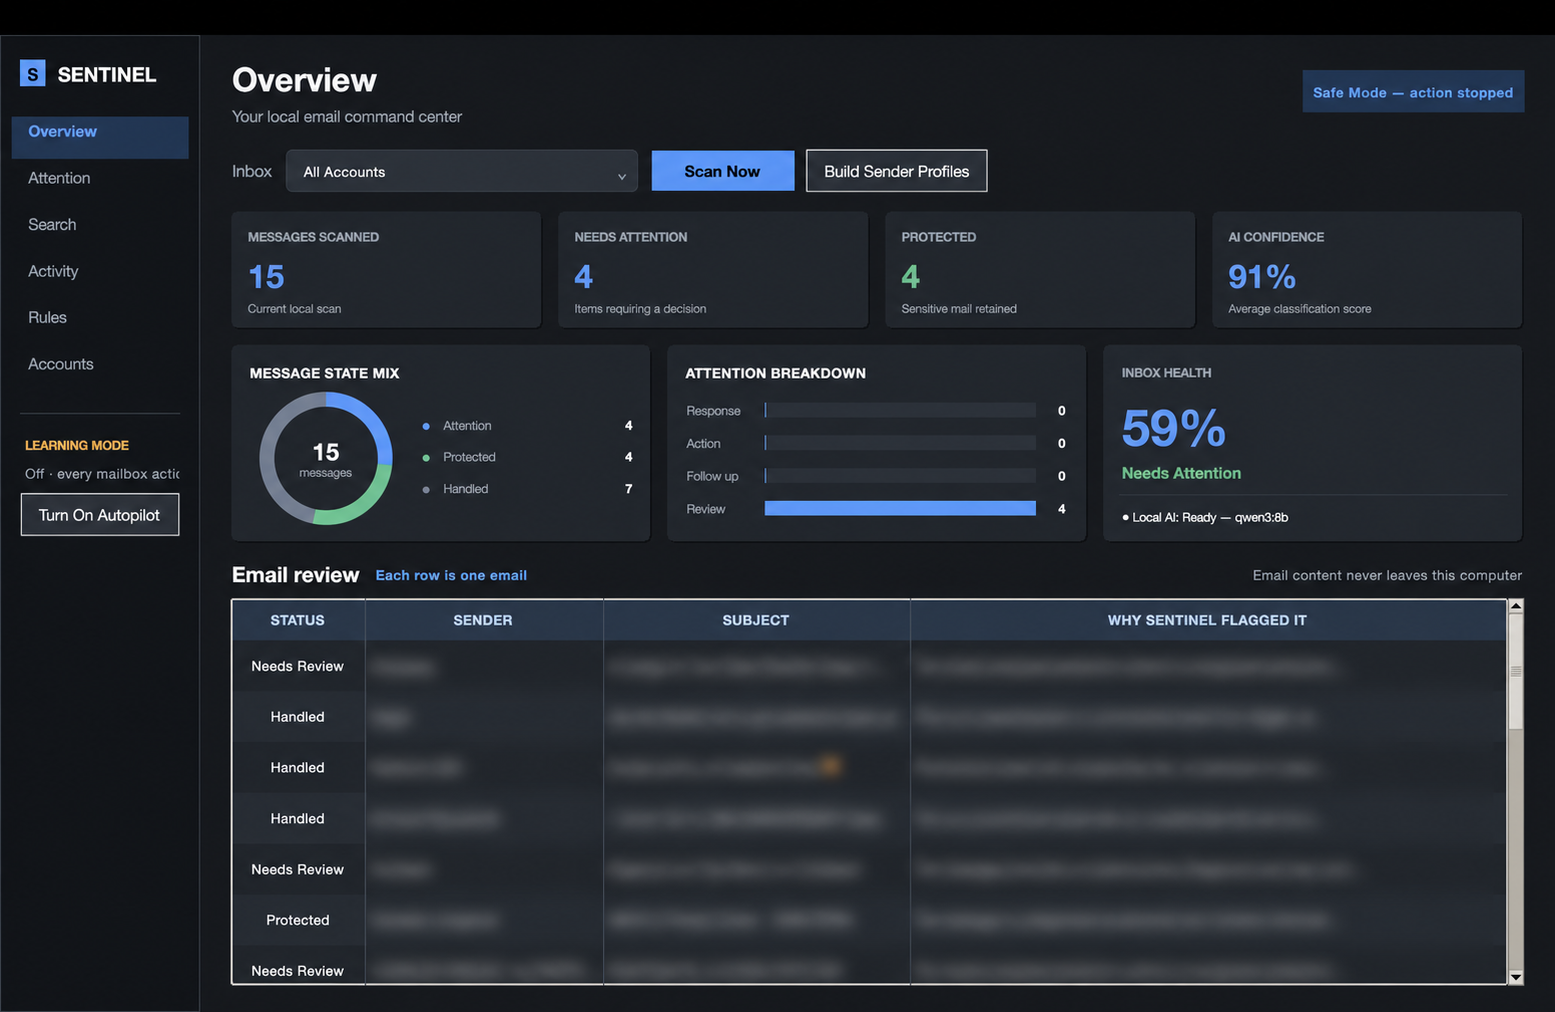Click the Subject column header
Image resolution: width=1555 pixels, height=1012 pixels.
pyautogui.click(x=756, y=620)
